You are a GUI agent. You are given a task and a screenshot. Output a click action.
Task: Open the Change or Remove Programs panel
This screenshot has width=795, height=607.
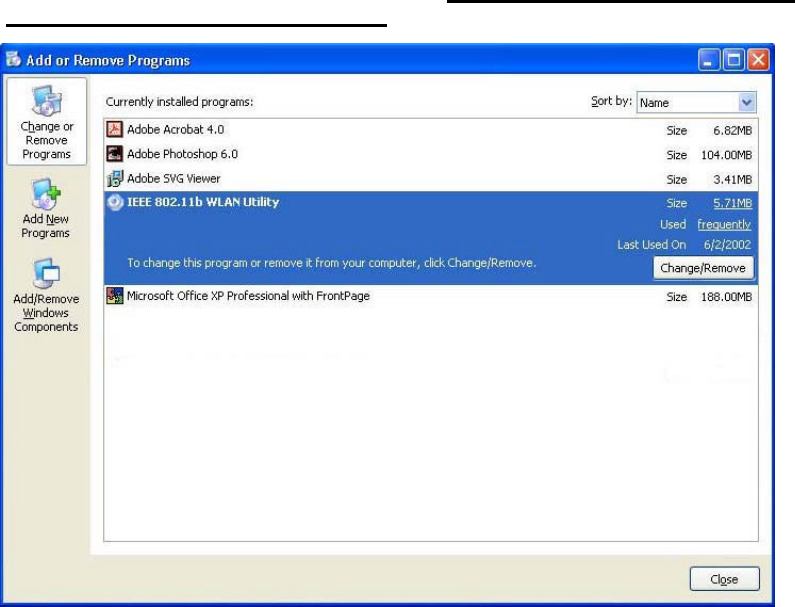(47, 122)
